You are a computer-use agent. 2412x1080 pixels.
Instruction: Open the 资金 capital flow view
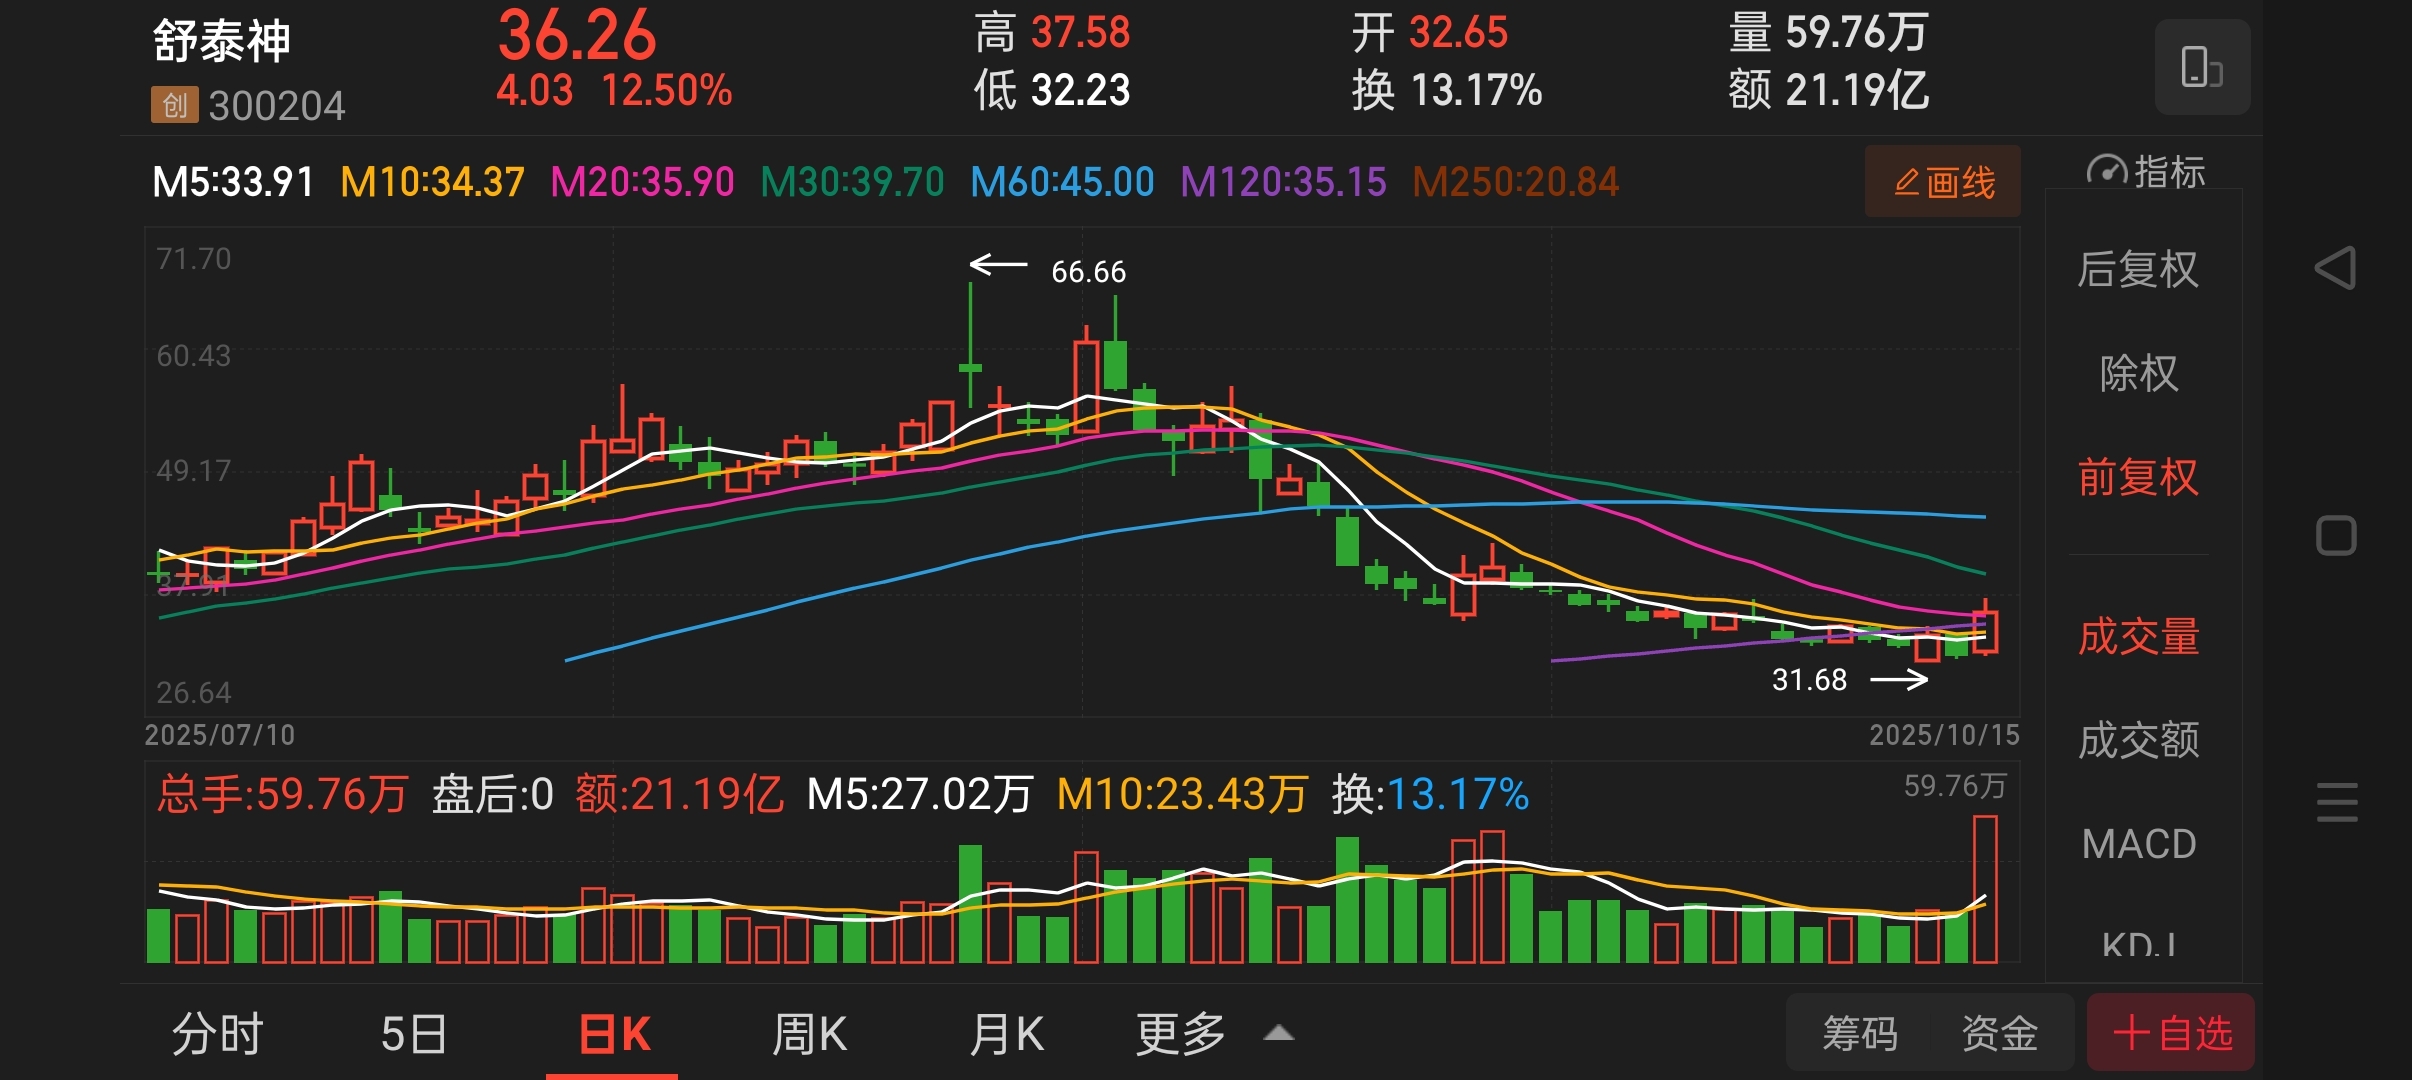[x=1999, y=1033]
